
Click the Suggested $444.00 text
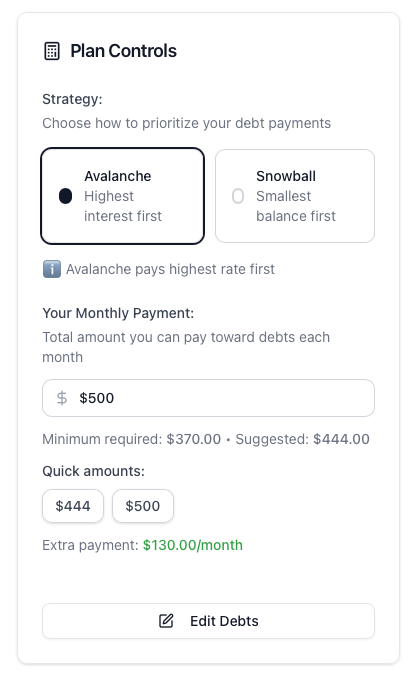tap(303, 439)
